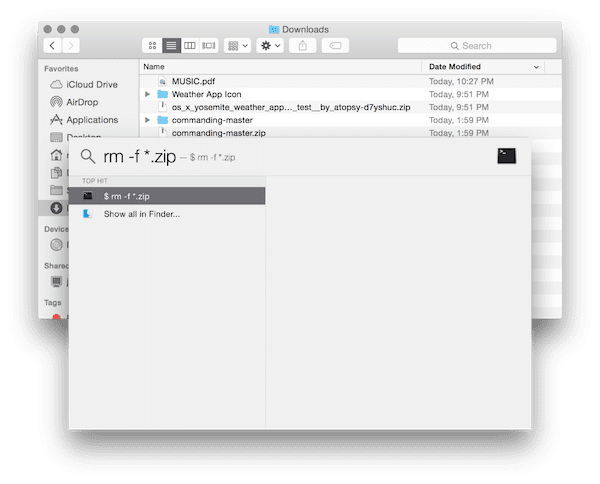
Task: Click the Downloads arrow icon in sidebar
Action: 56,208
